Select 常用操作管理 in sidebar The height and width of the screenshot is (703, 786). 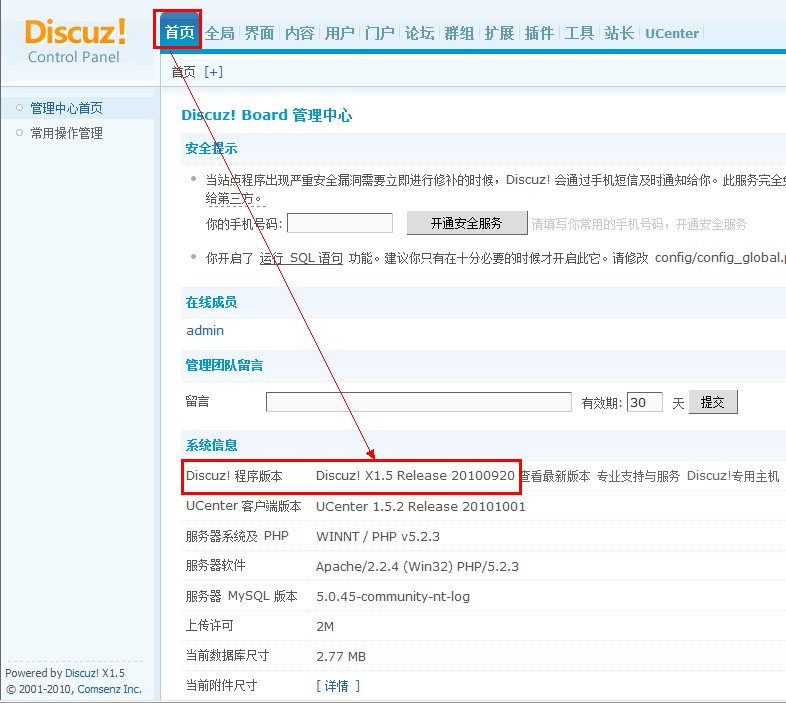point(66,133)
